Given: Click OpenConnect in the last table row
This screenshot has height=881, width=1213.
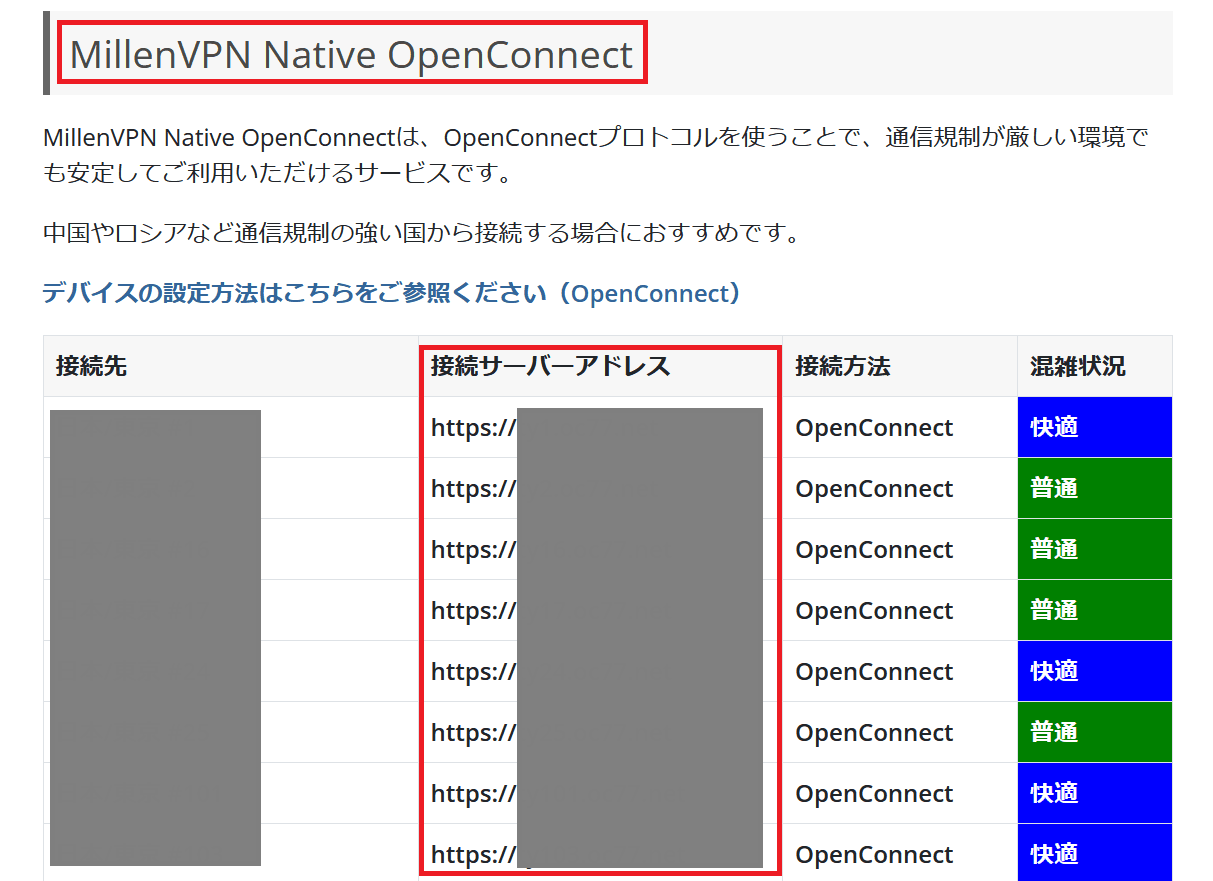Looking at the screenshot, I should point(874,854).
